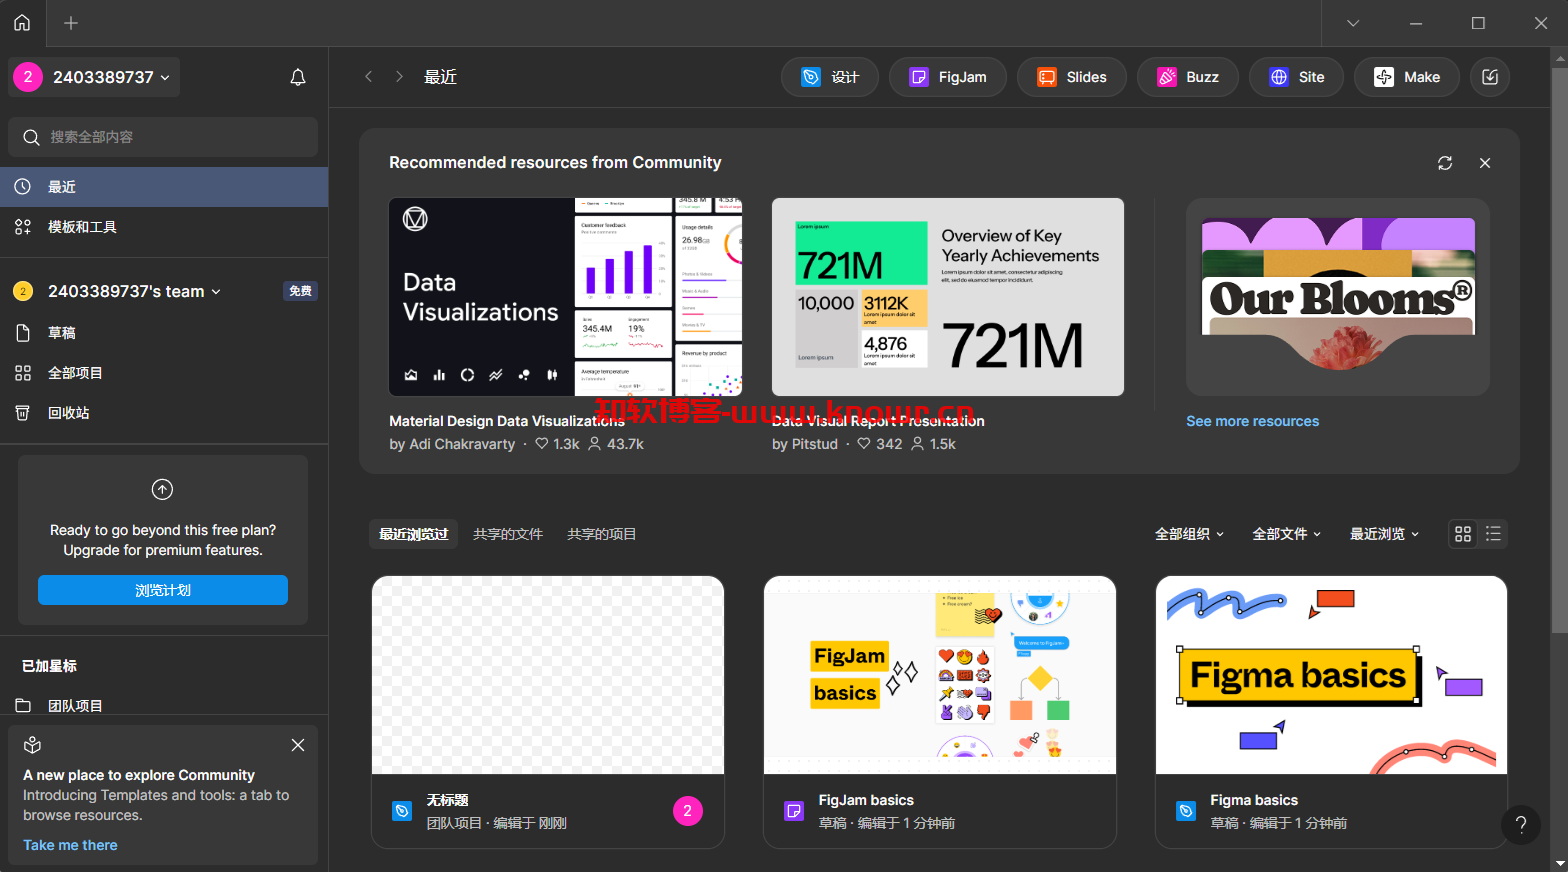Click the scrollbar up arrow
The image size is (1568, 872).
pyautogui.click(x=1560, y=58)
